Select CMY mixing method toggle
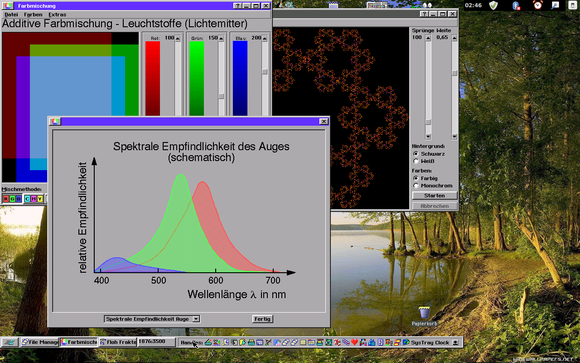This screenshot has width=580, height=363. (x=34, y=199)
